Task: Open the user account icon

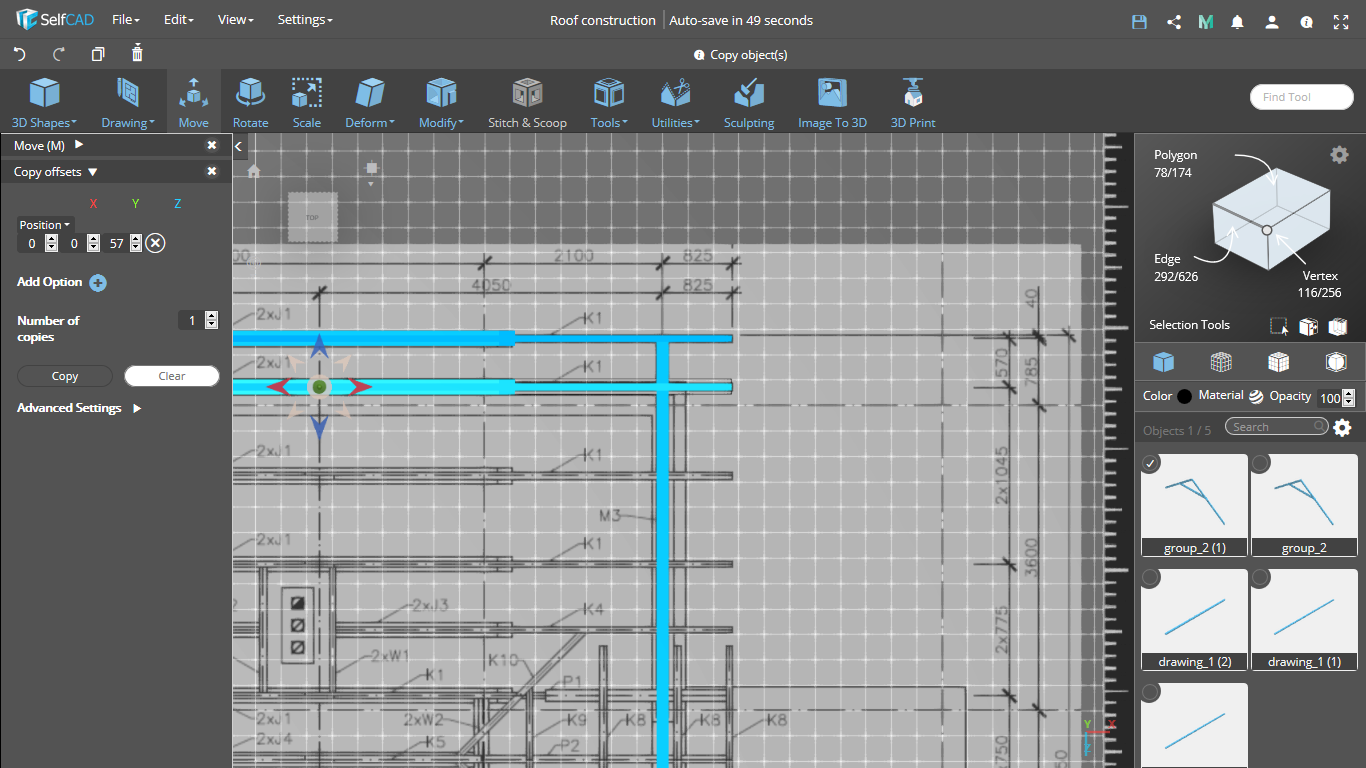Action: click(x=1272, y=21)
